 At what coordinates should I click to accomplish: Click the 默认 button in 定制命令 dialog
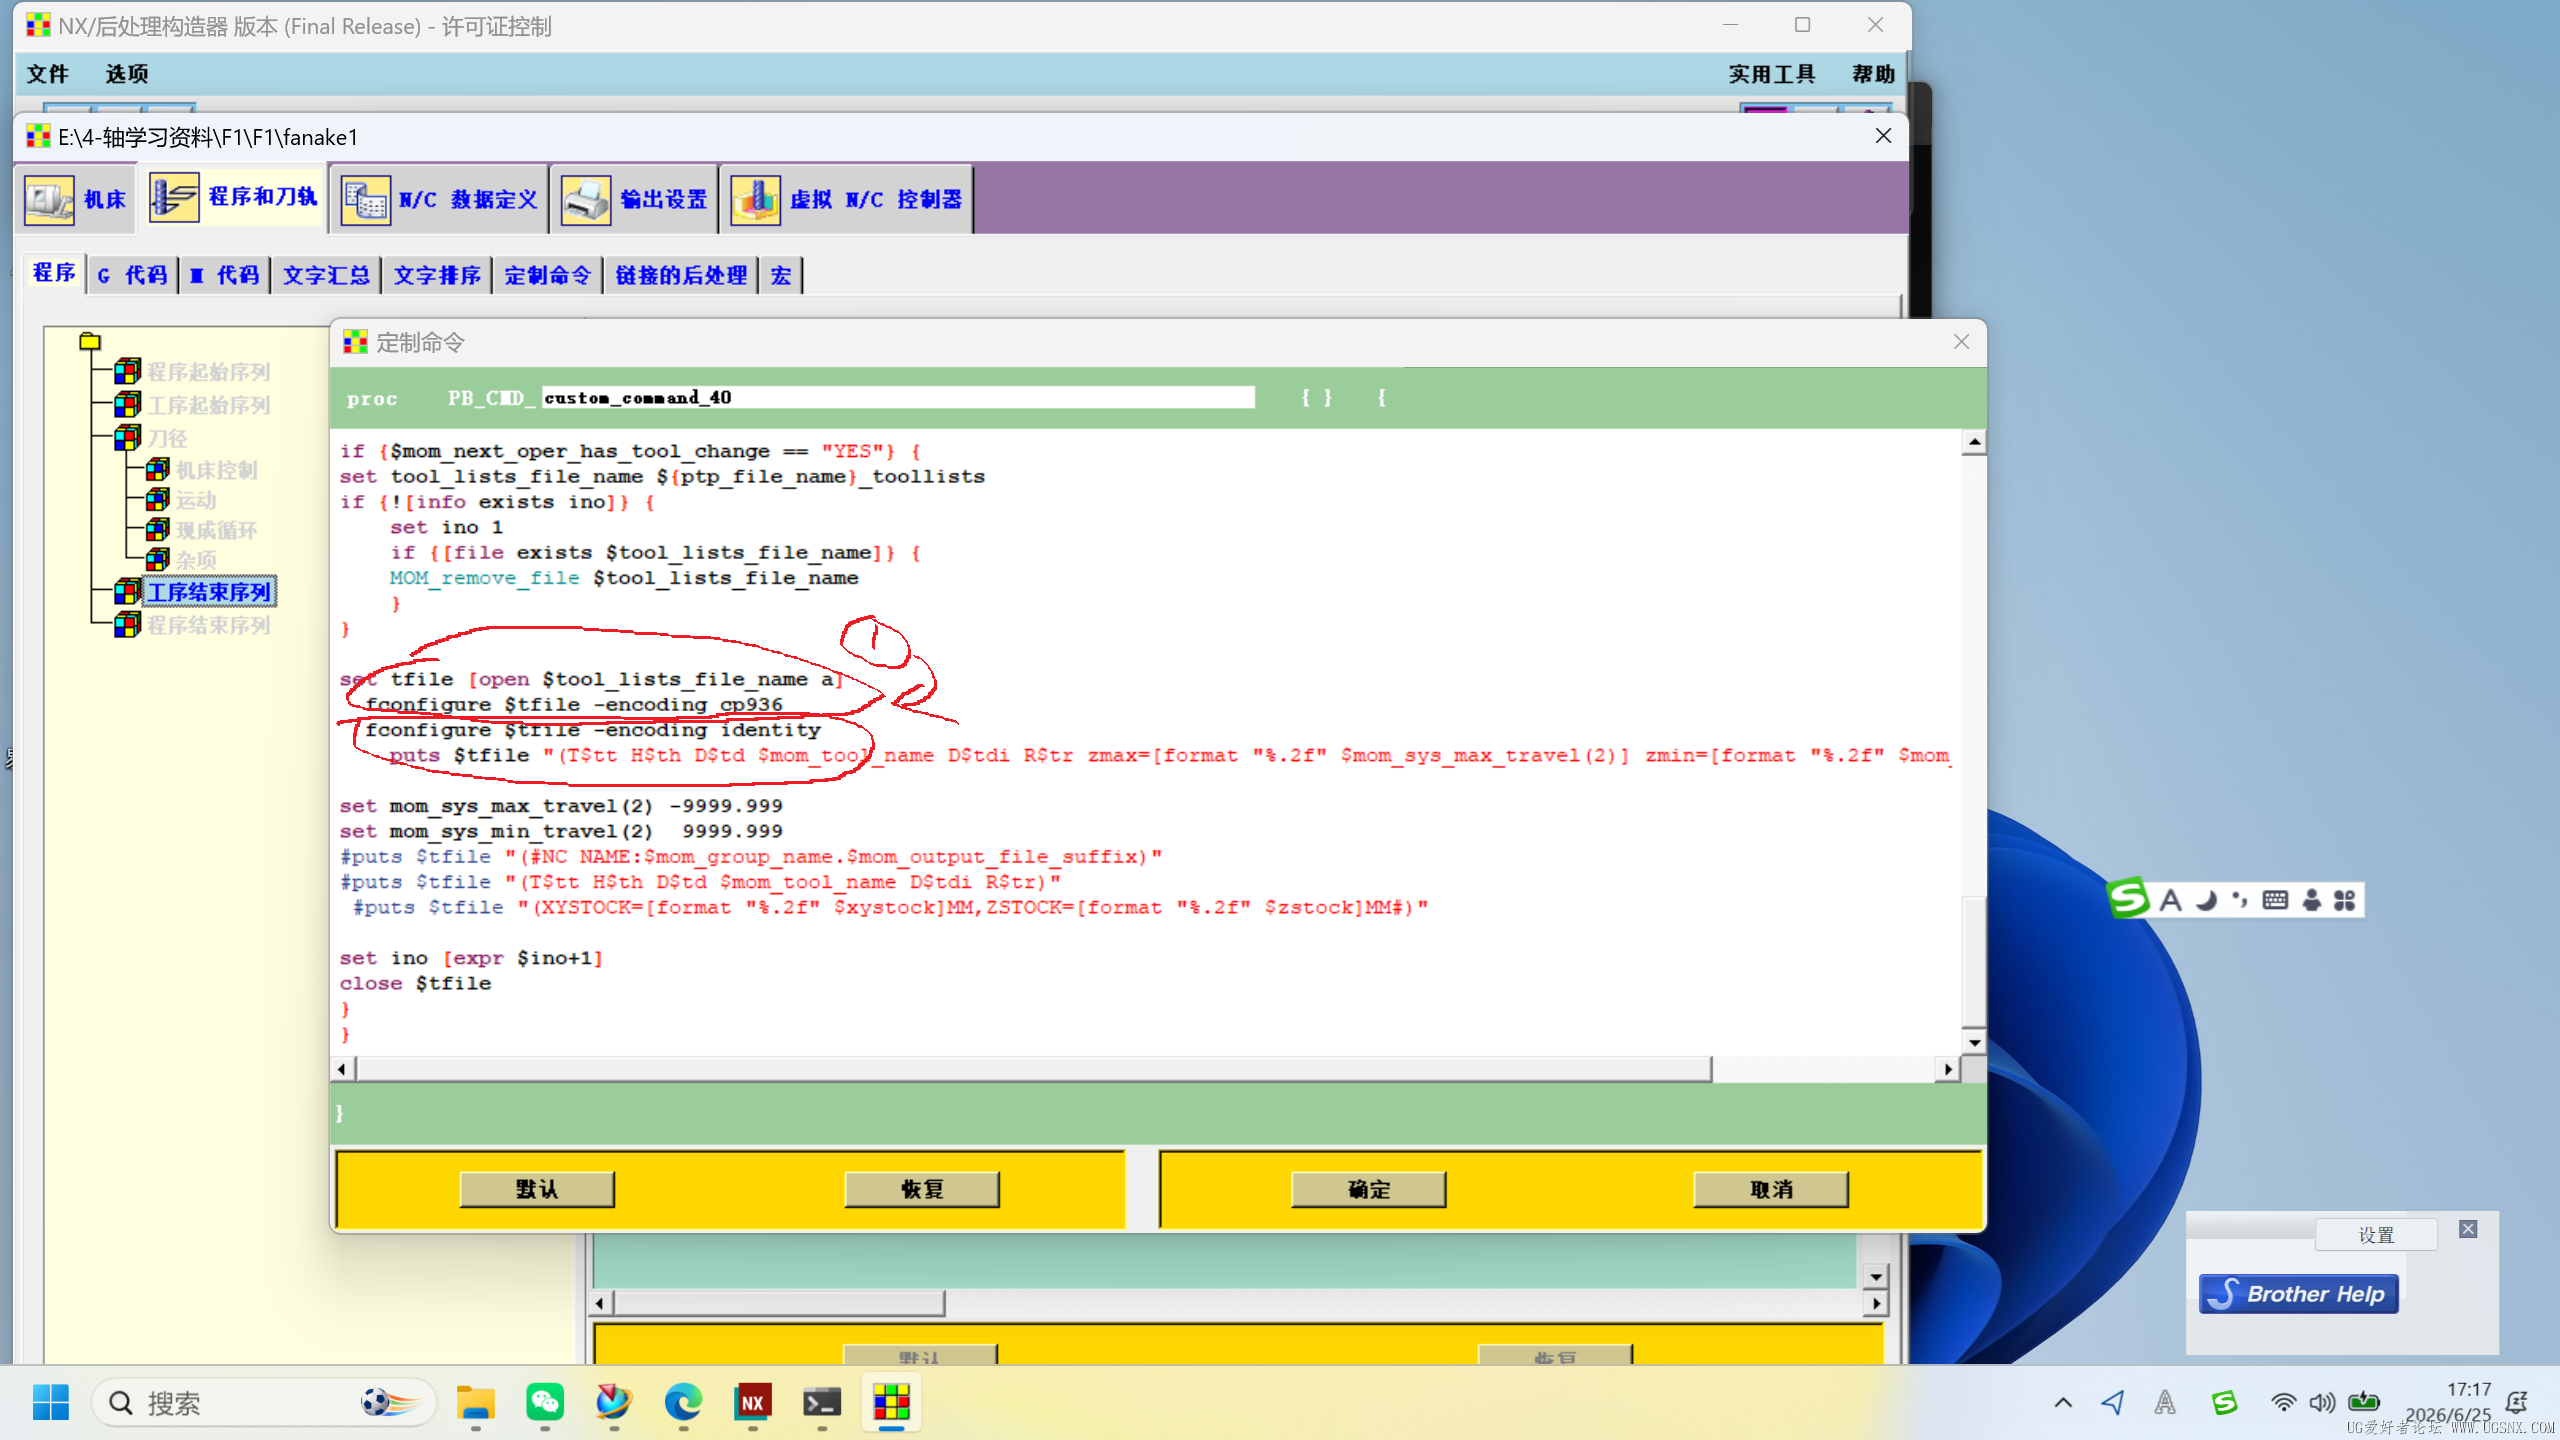[537, 1189]
